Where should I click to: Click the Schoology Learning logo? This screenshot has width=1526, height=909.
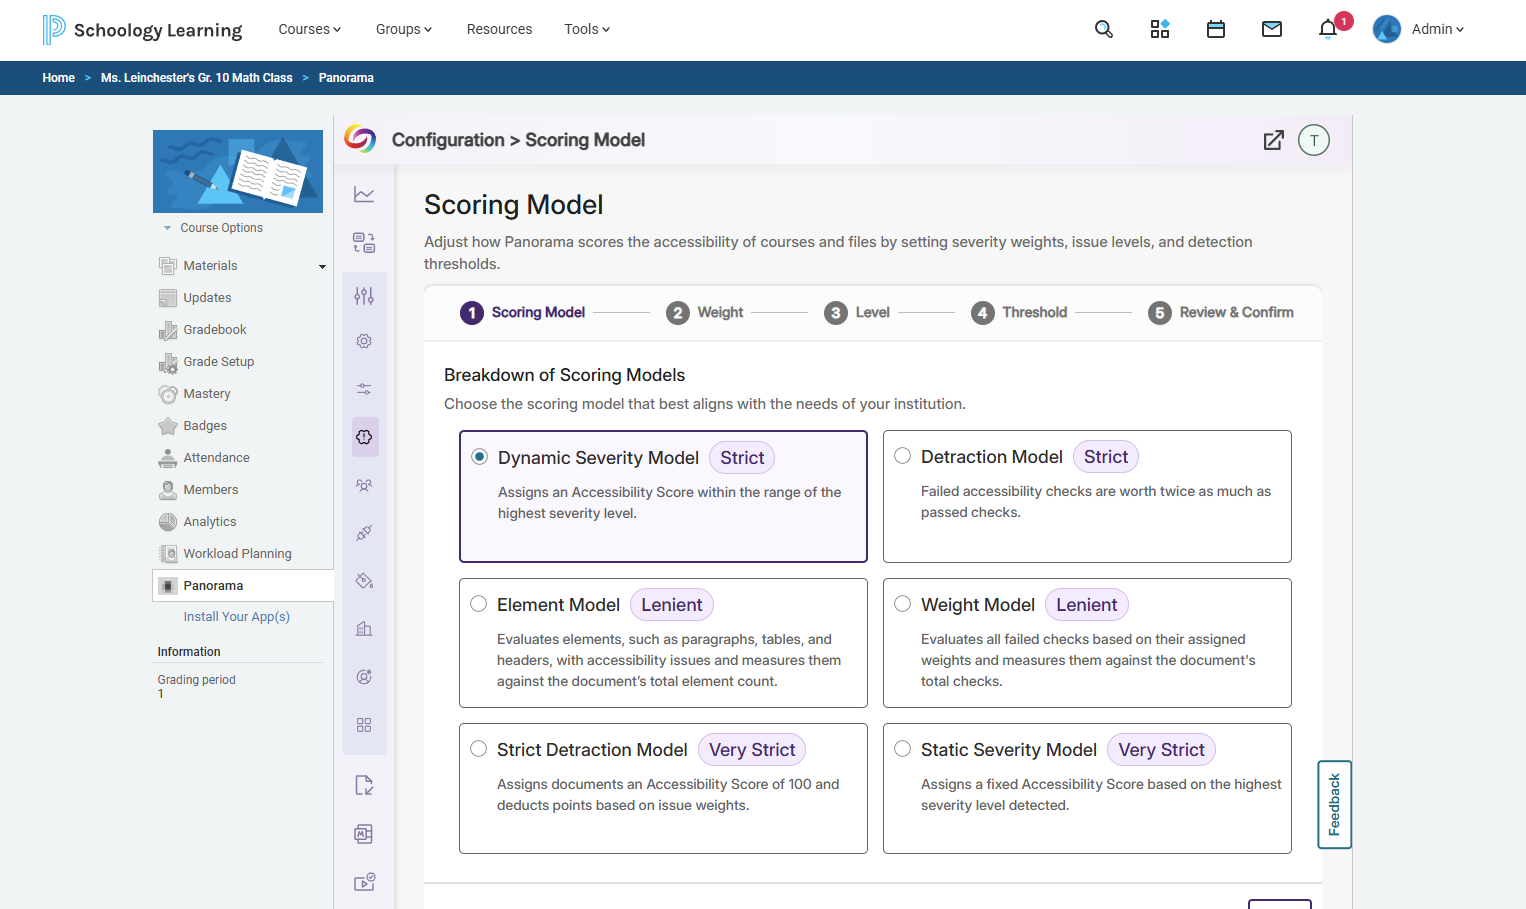pyautogui.click(x=142, y=30)
